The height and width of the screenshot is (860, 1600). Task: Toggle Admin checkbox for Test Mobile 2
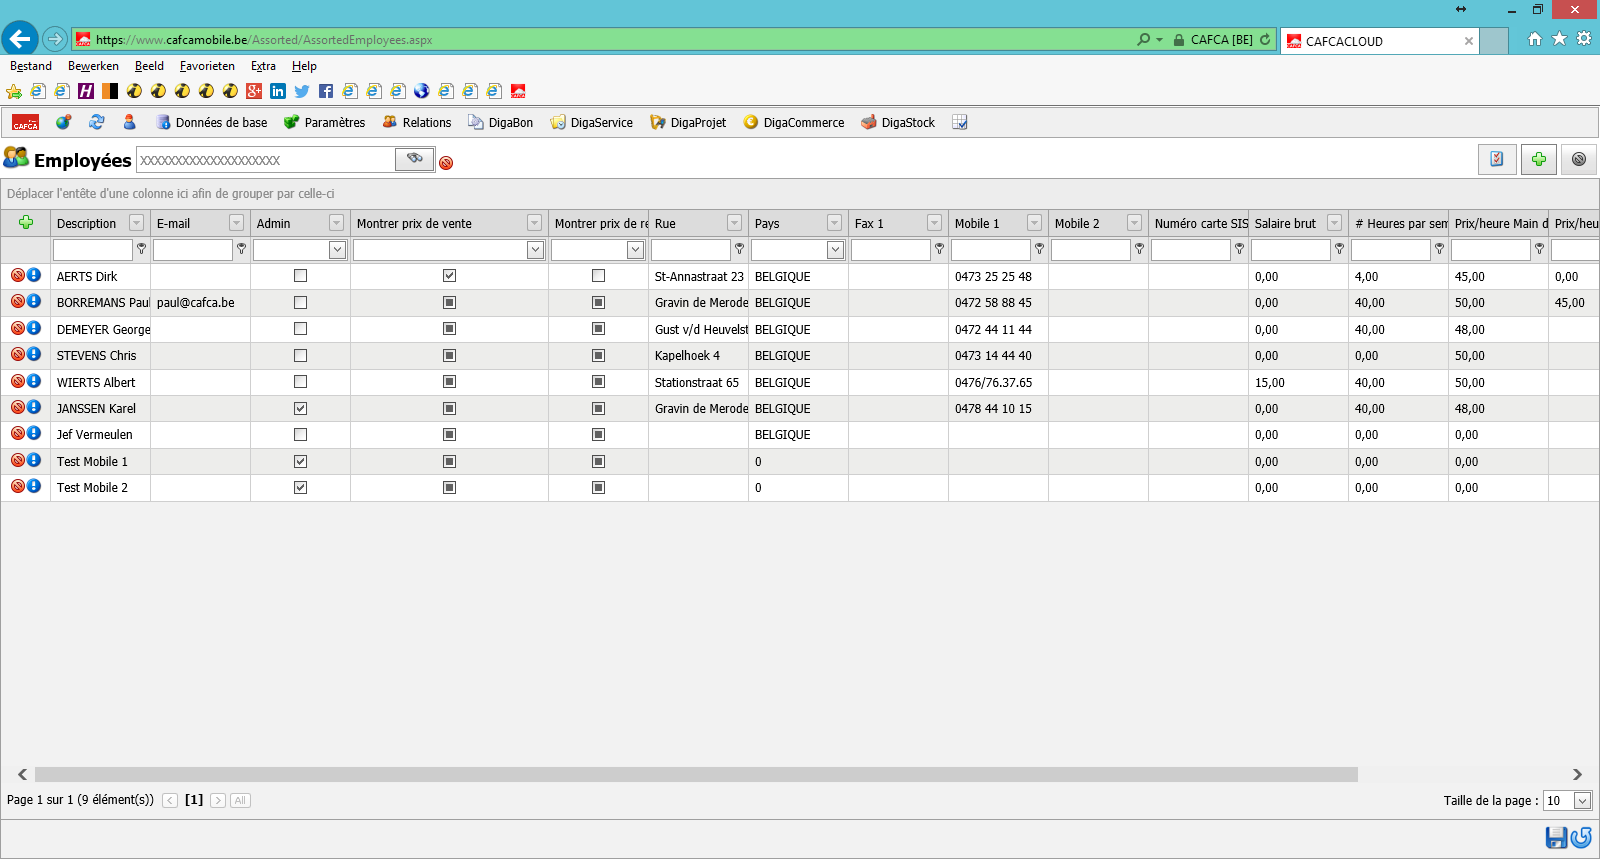tap(300, 488)
